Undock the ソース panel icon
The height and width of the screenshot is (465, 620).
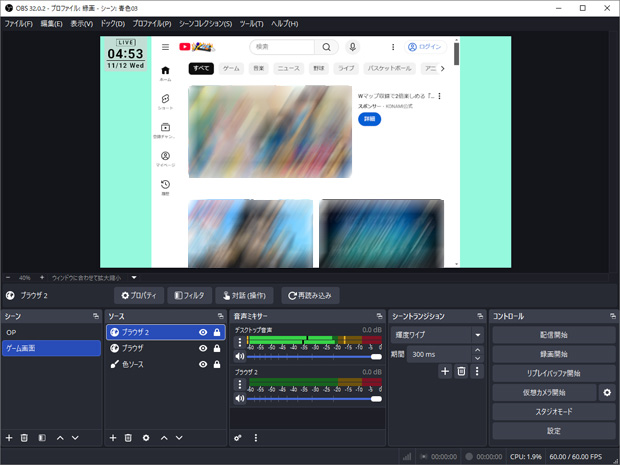pyautogui.click(x=221, y=316)
